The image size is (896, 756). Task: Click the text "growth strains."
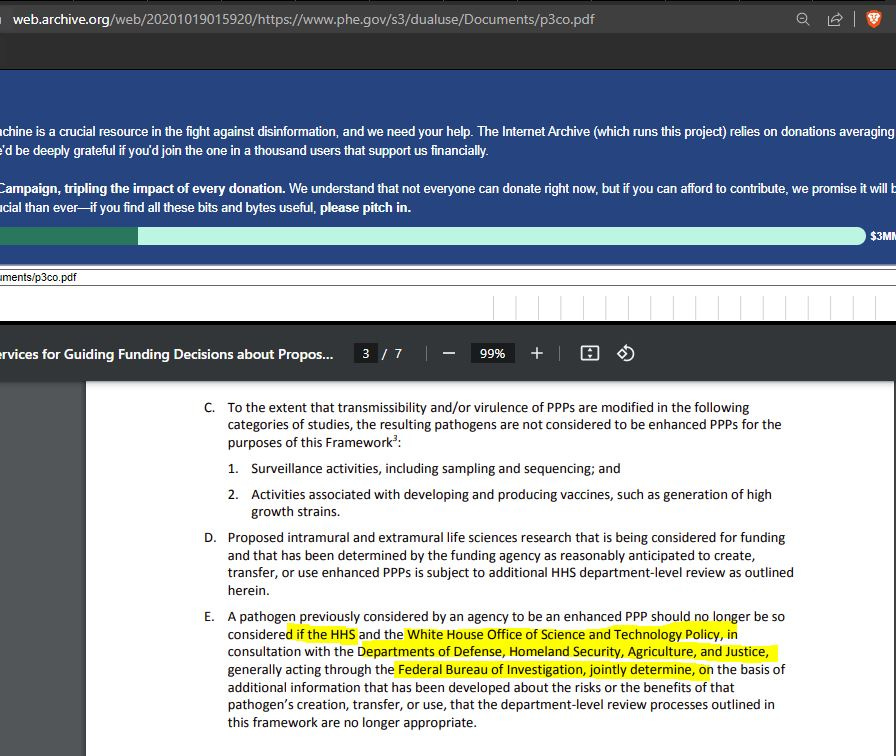pyautogui.click(x=295, y=512)
